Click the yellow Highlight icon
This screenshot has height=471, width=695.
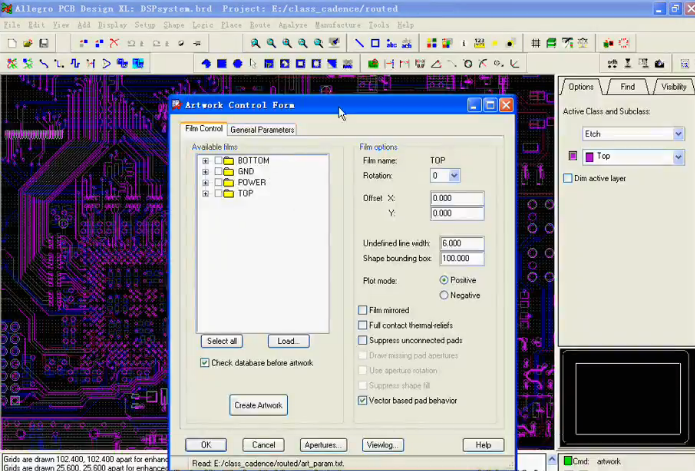coord(495,43)
